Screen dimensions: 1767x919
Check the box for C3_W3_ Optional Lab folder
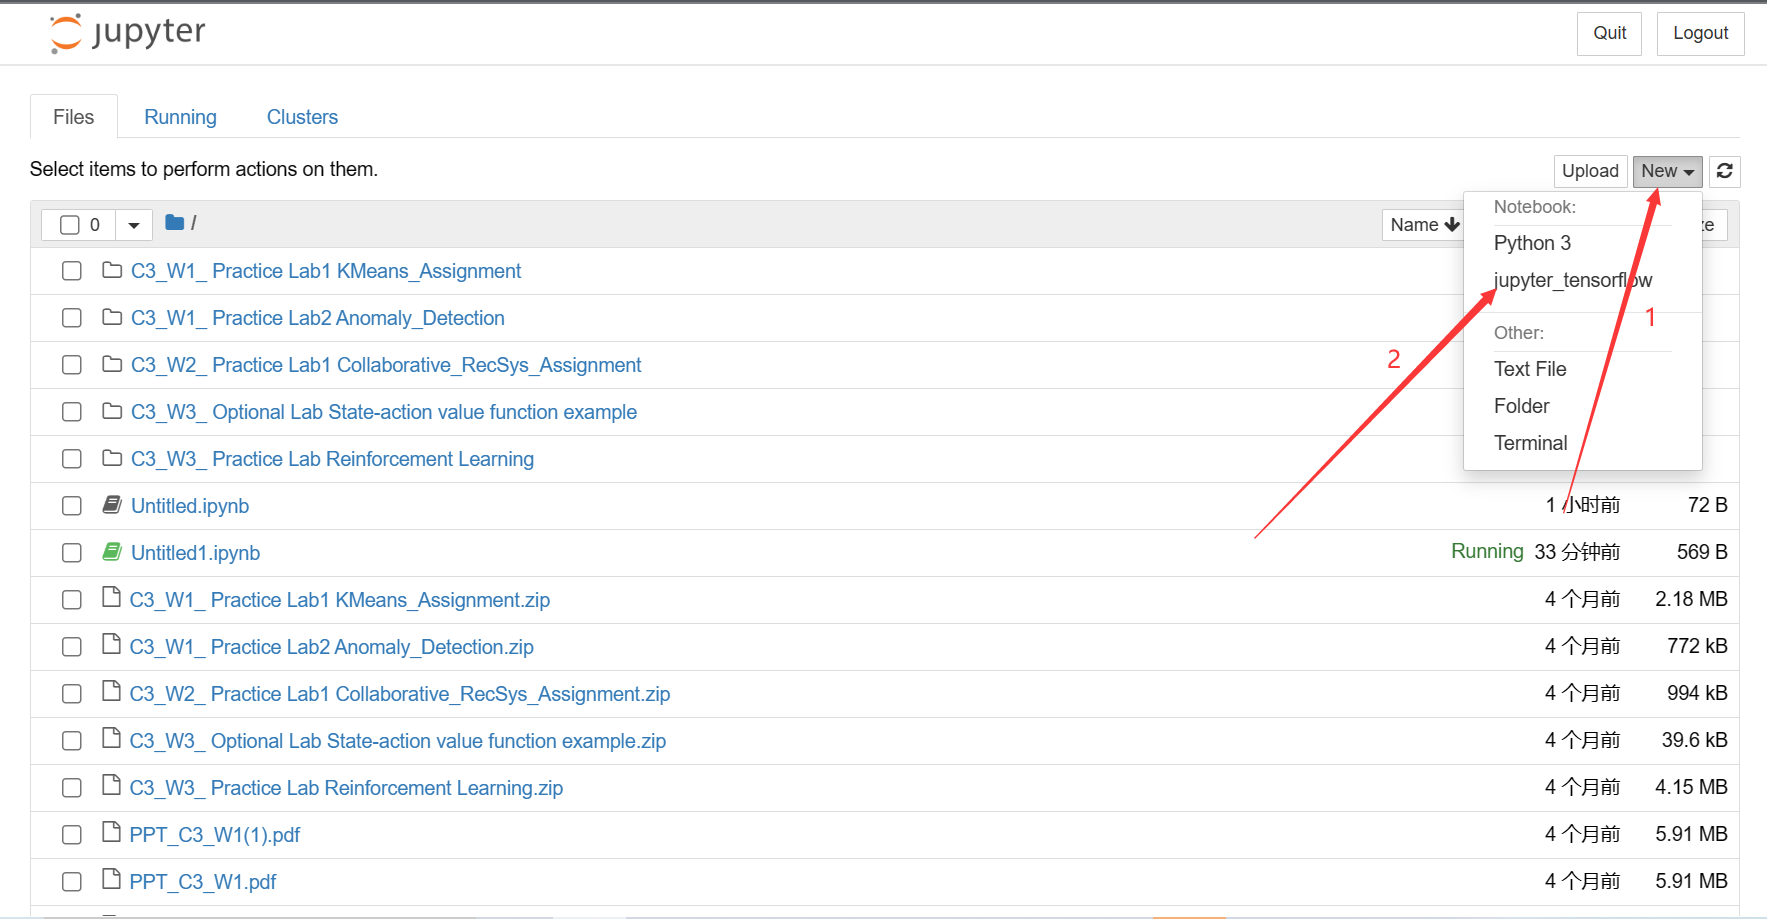coord(72,412)
